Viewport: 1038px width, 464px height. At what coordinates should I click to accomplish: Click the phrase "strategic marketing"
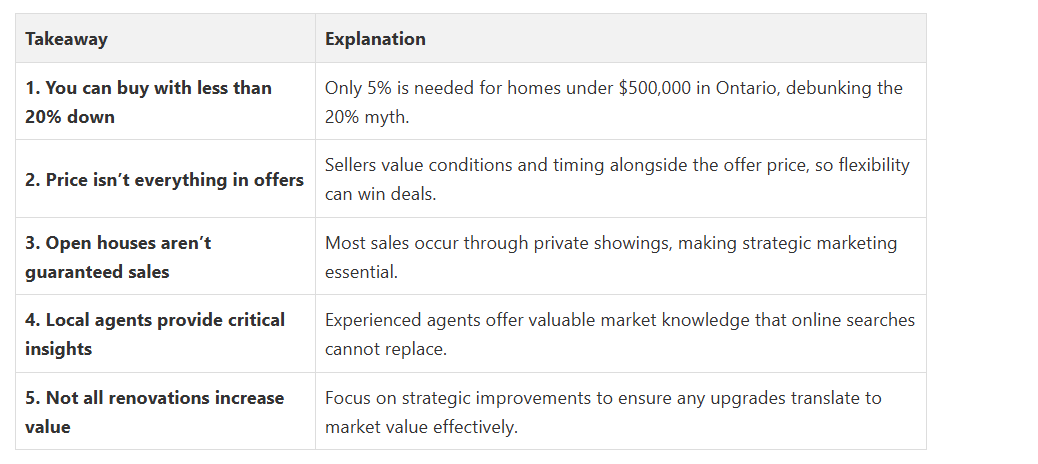click(x=801, y=243)
